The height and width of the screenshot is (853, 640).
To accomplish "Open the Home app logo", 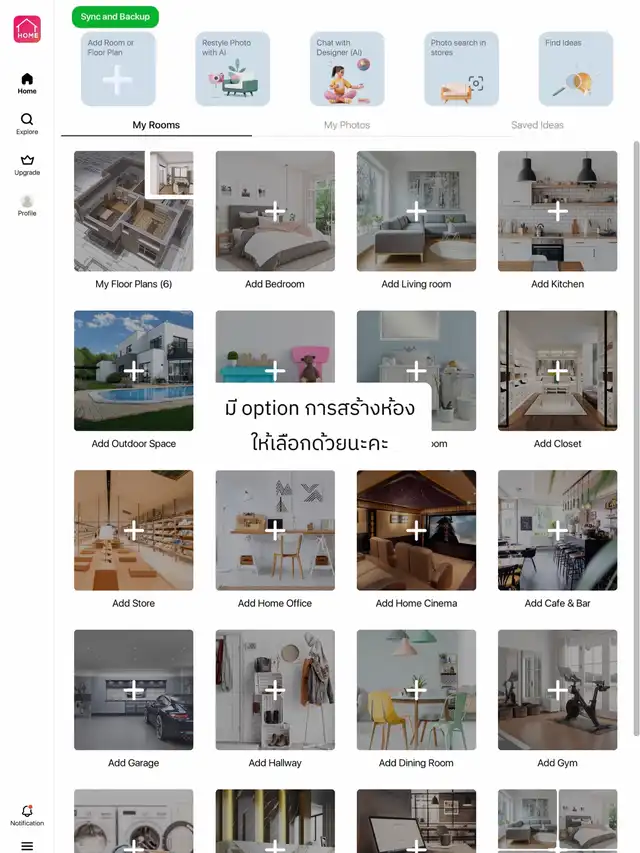I will pyautogui.click(x=27, y=29).
